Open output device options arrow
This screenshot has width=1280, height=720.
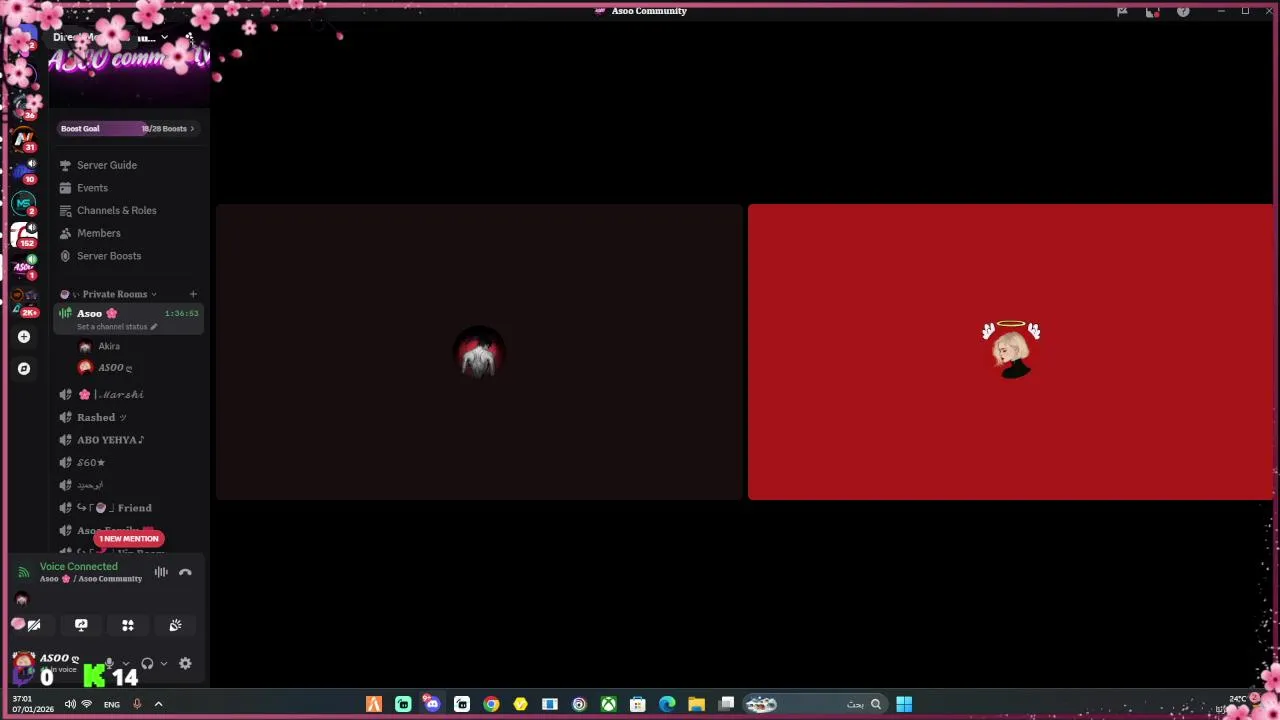(163, 663)
